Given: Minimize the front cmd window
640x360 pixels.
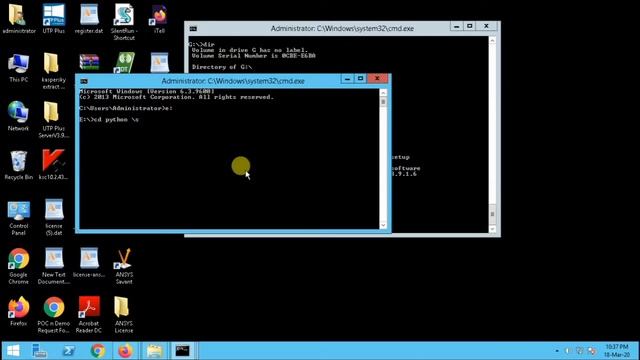Looking at the screenshot, I should point(347,79).
